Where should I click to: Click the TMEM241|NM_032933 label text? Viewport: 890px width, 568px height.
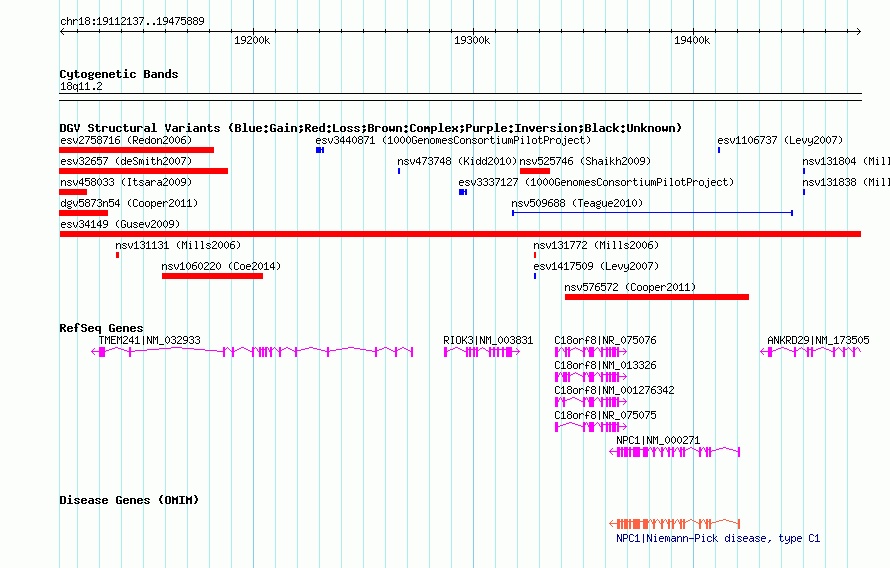(x=149, y=340)
